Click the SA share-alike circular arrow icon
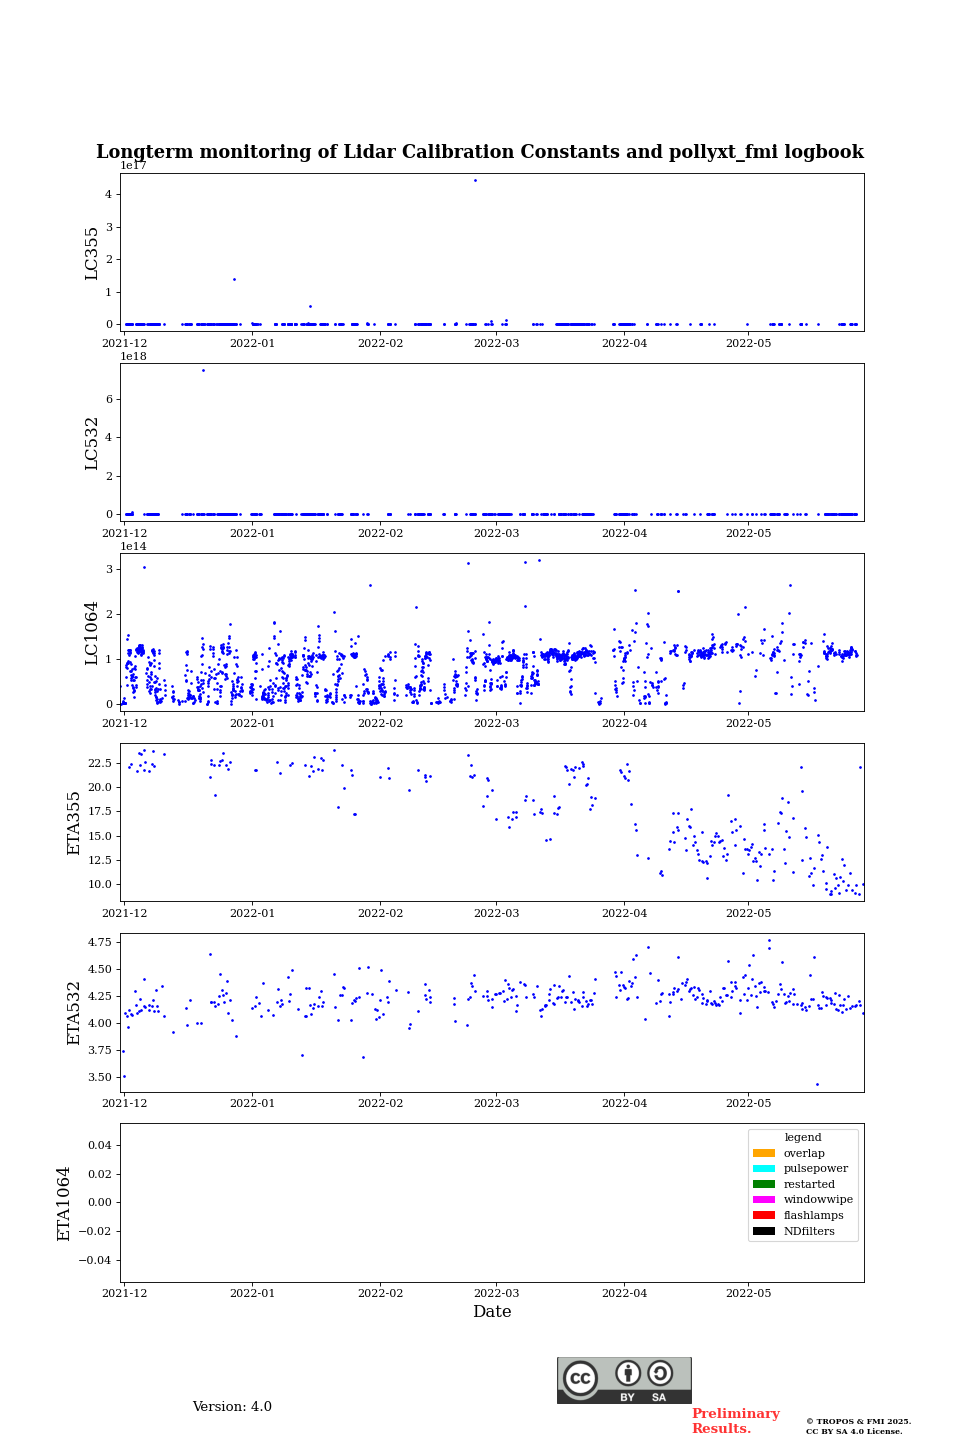 coord(660,1373)
